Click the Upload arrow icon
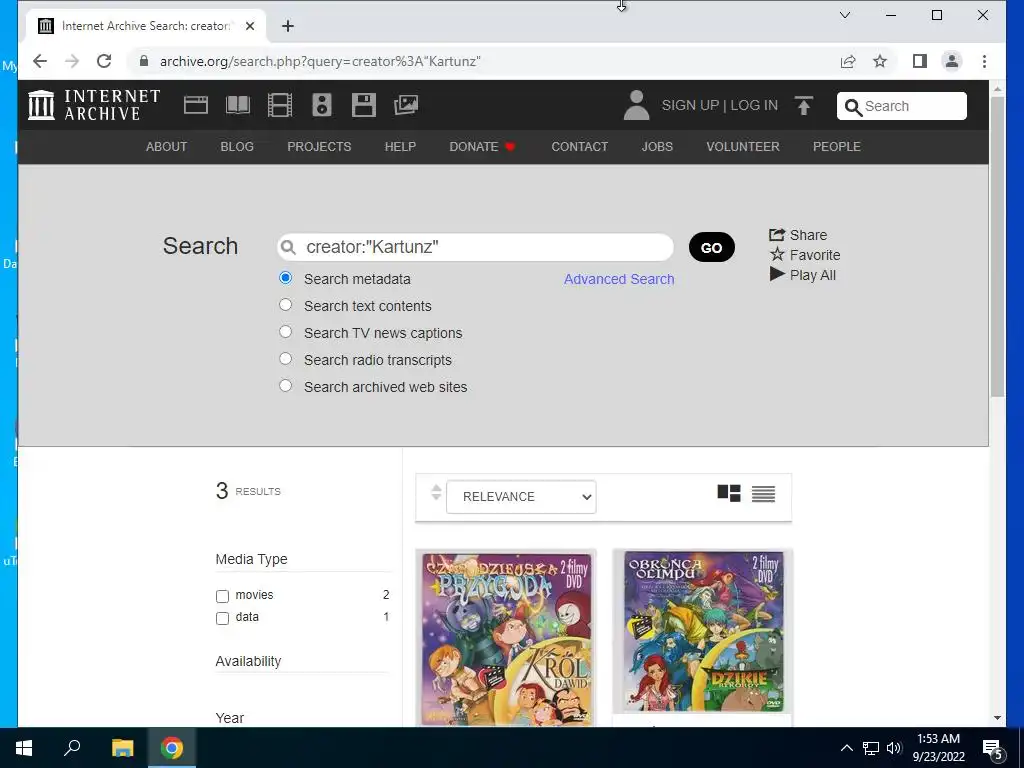This screenshot has width=1024, height=768. [804, 105]
